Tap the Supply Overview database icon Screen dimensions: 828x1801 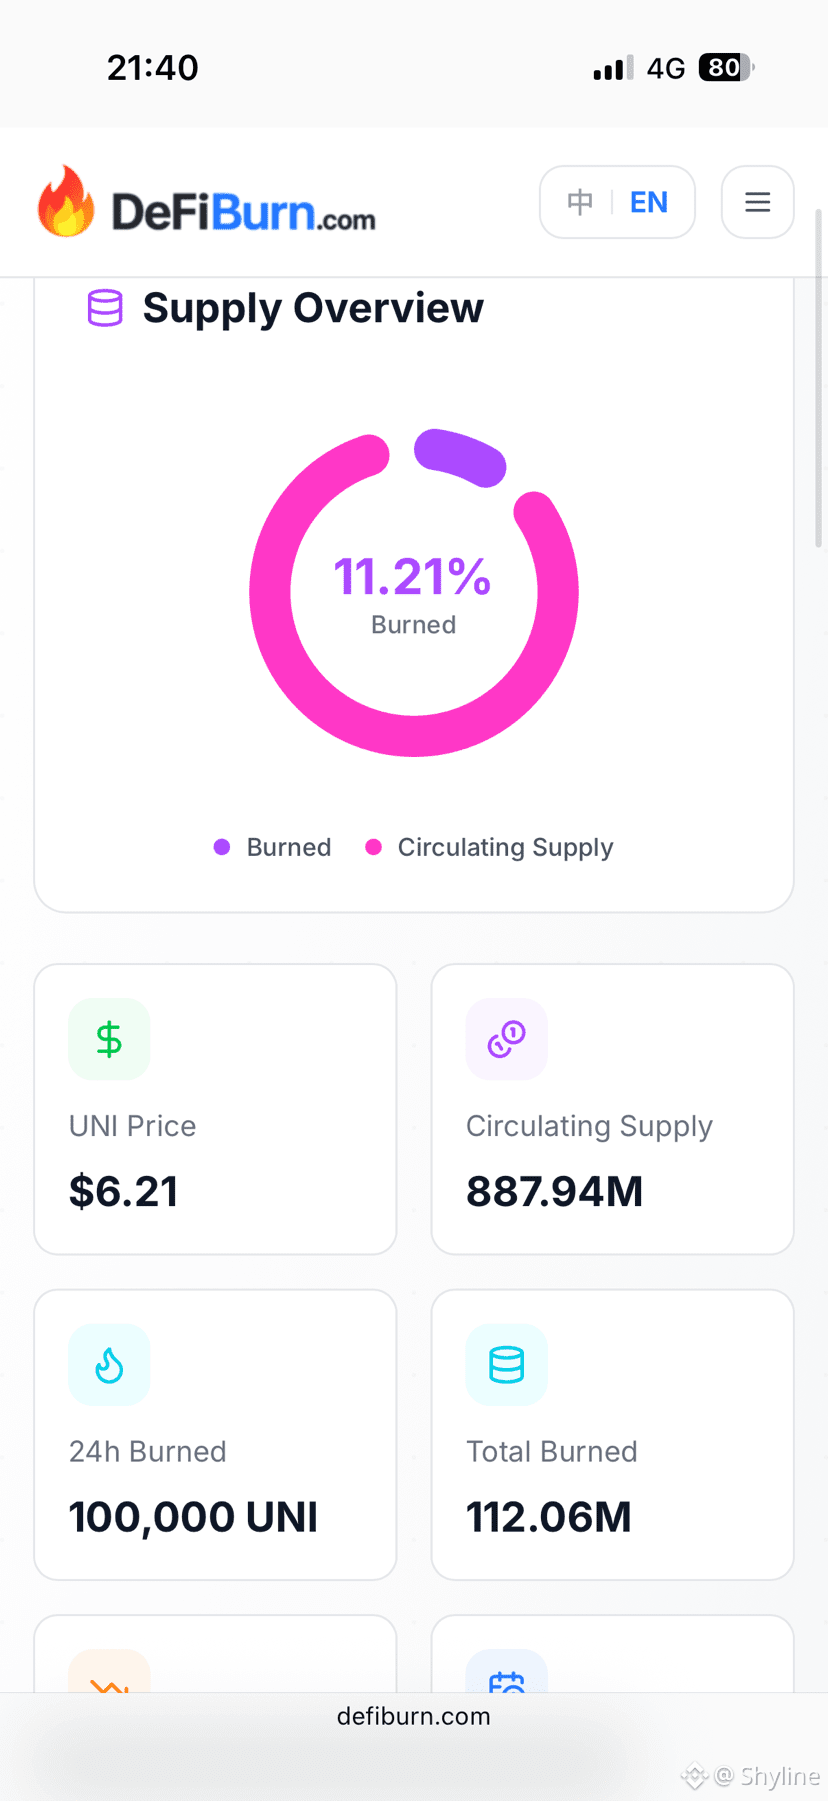[x=105, y=308]
